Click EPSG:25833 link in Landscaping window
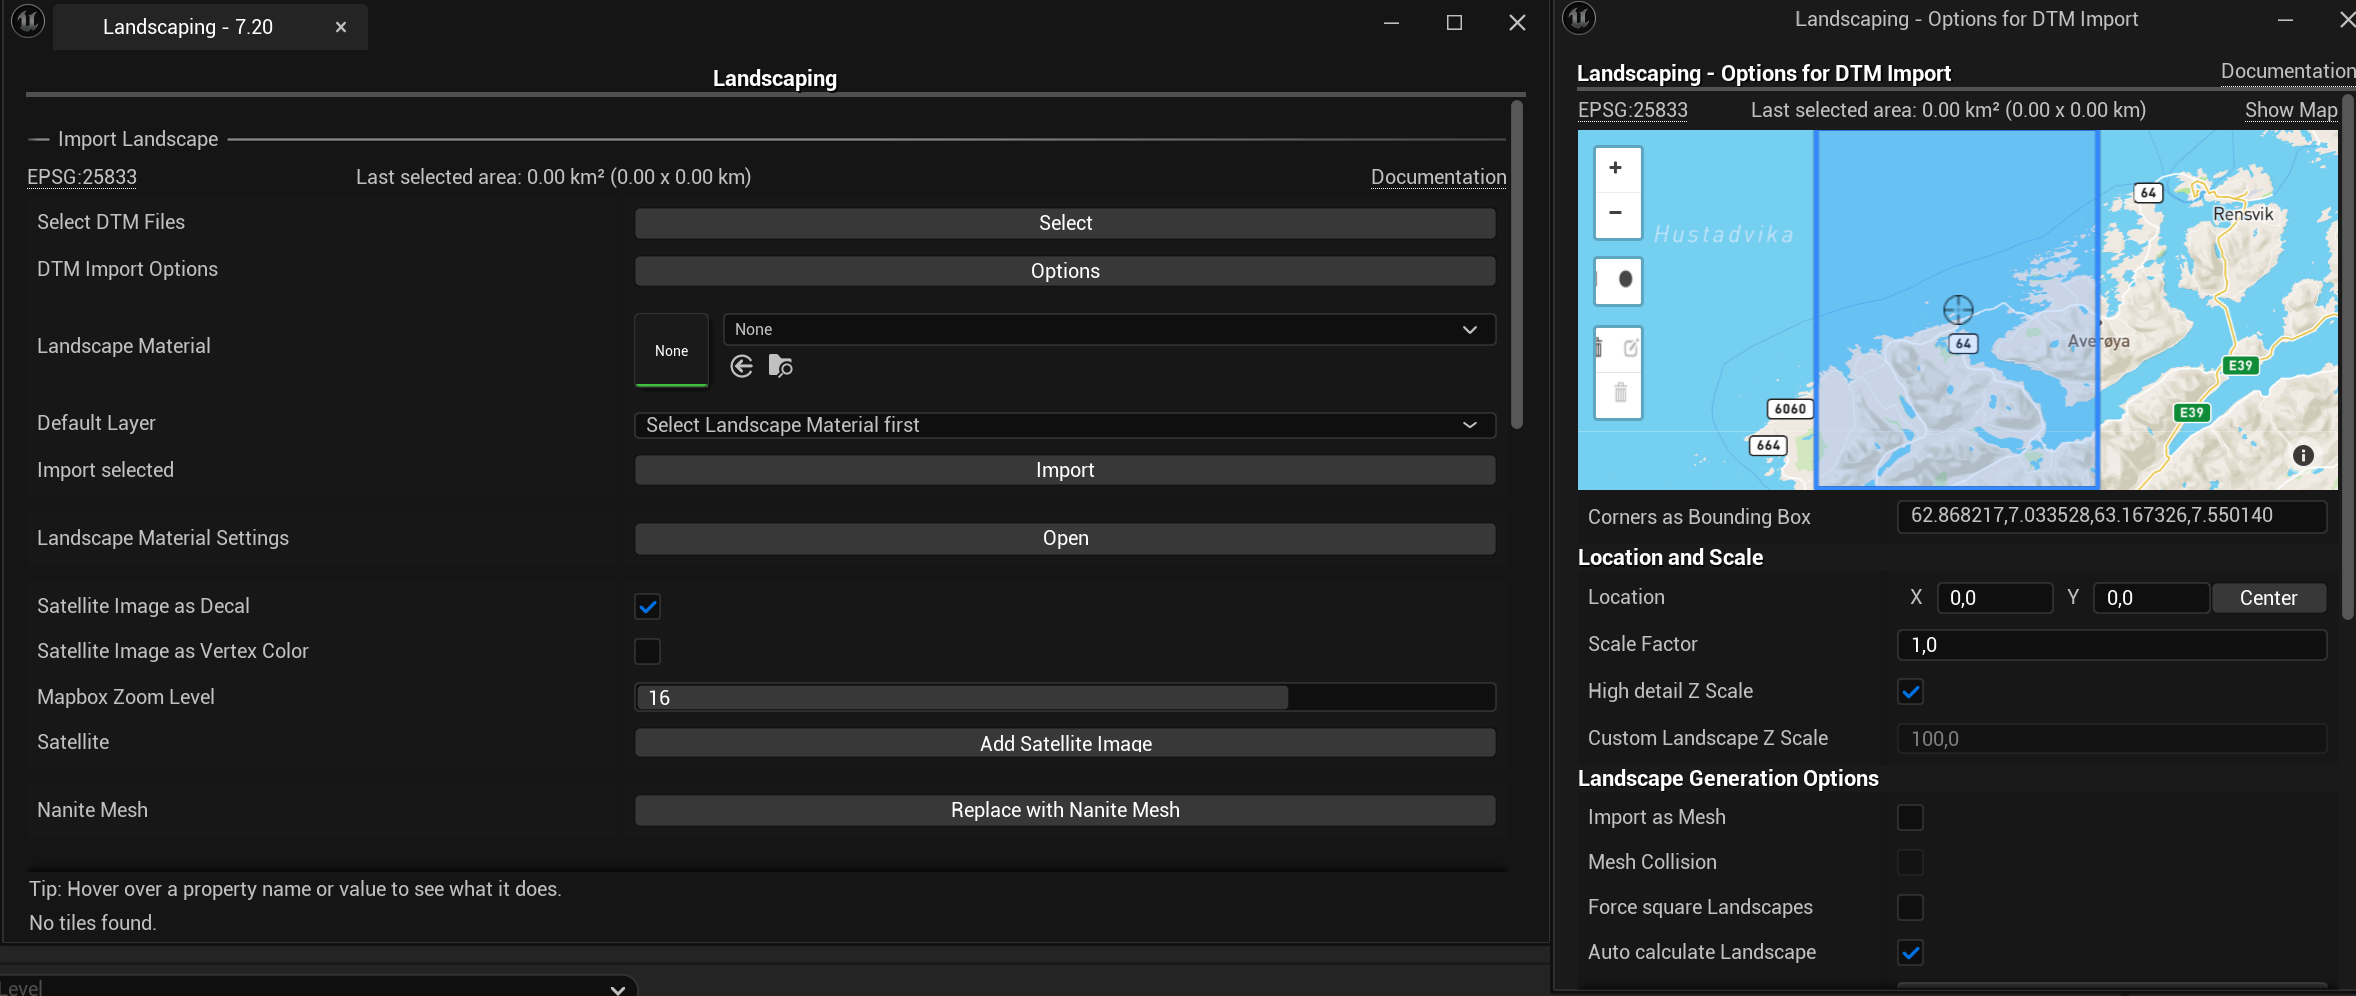 pyautogui.click(x=82, y=177)
